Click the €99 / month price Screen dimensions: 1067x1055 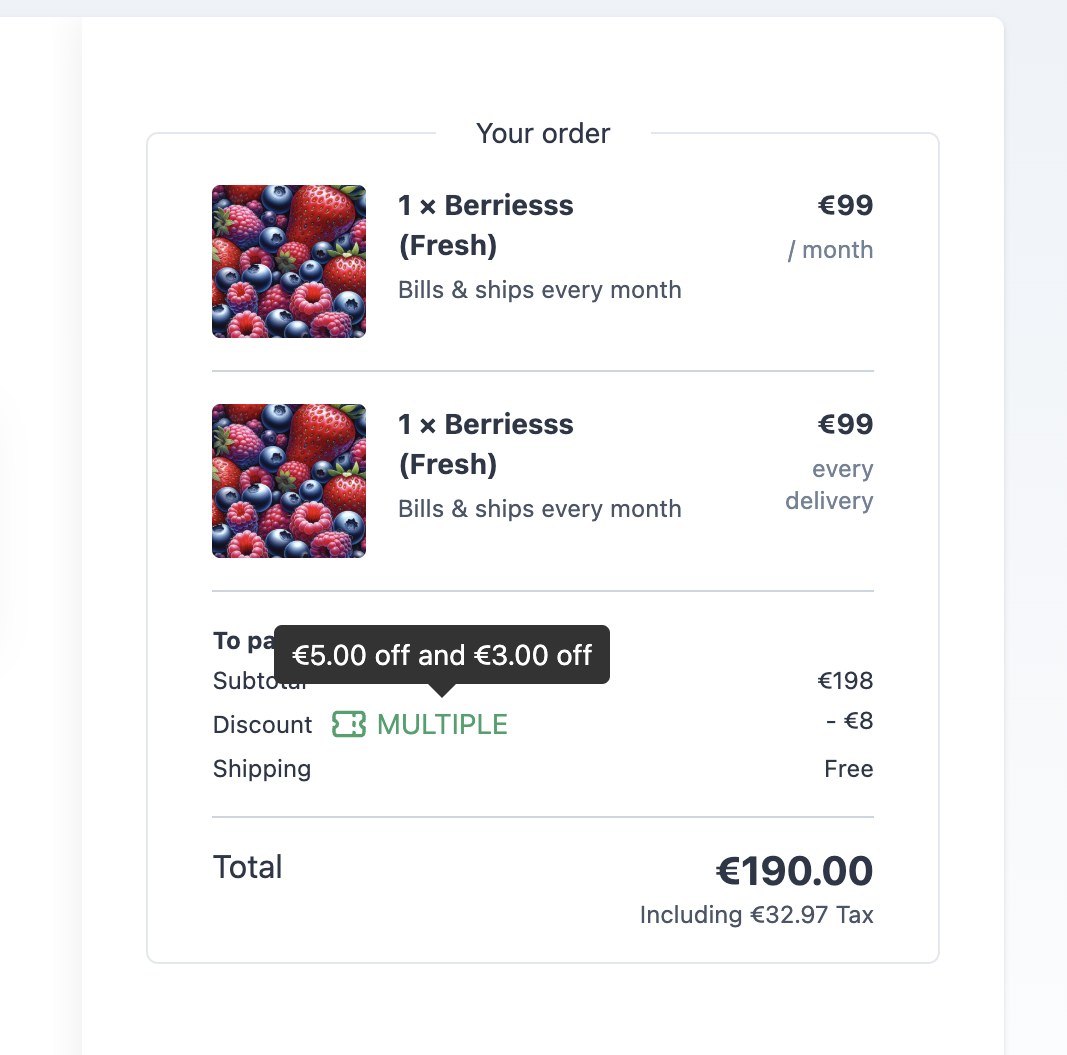(831, 227)
